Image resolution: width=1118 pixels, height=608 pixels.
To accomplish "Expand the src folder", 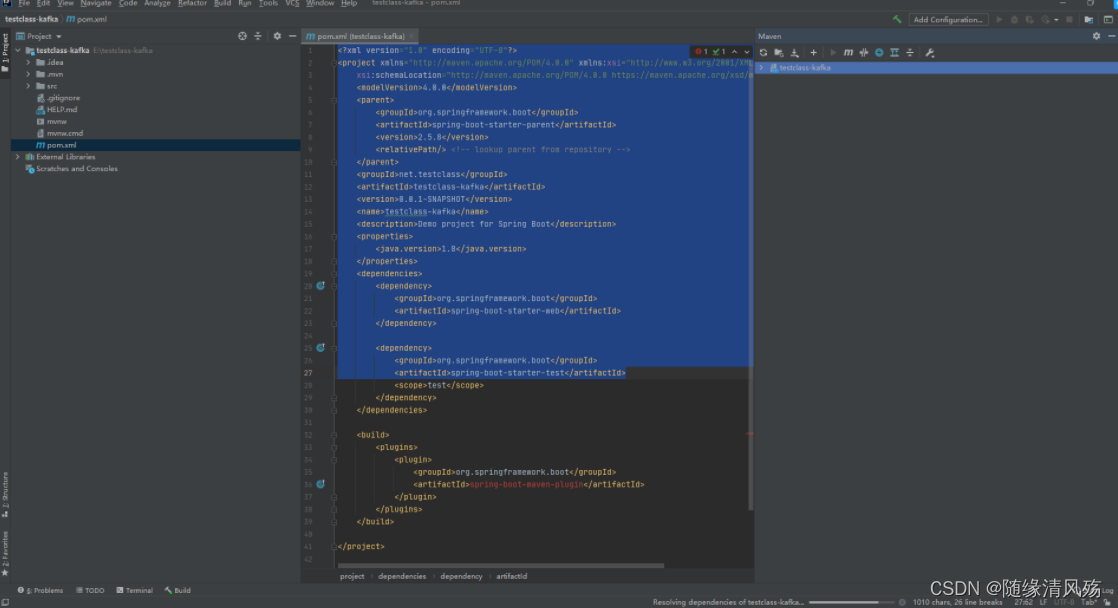I will [29, 86].
